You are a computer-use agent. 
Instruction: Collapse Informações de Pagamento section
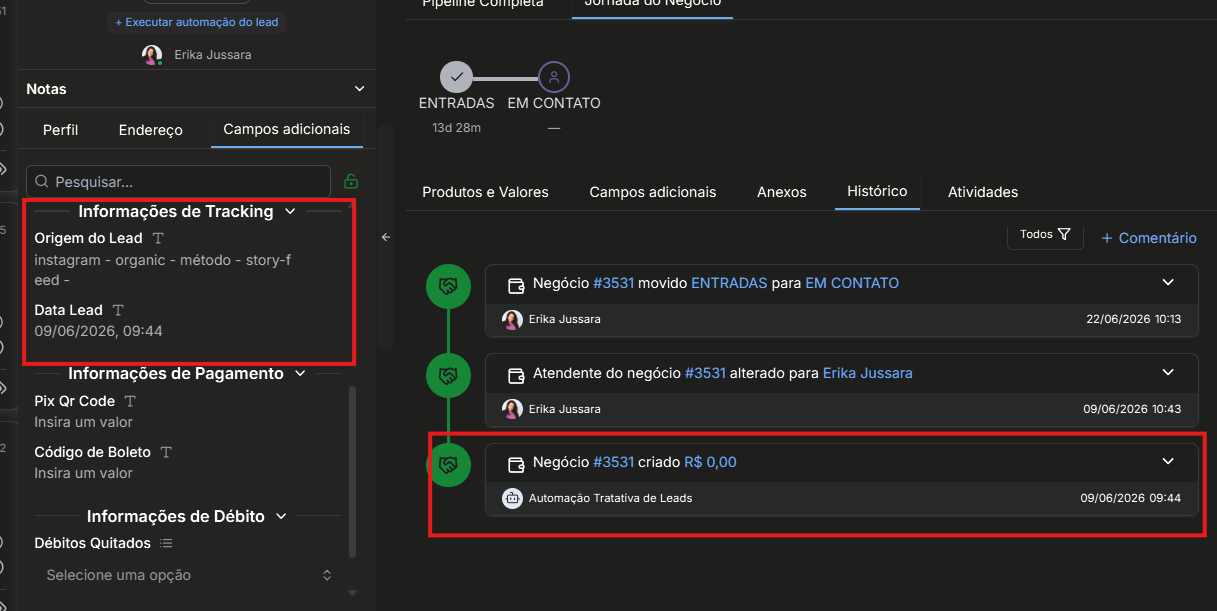coord(301,374)
